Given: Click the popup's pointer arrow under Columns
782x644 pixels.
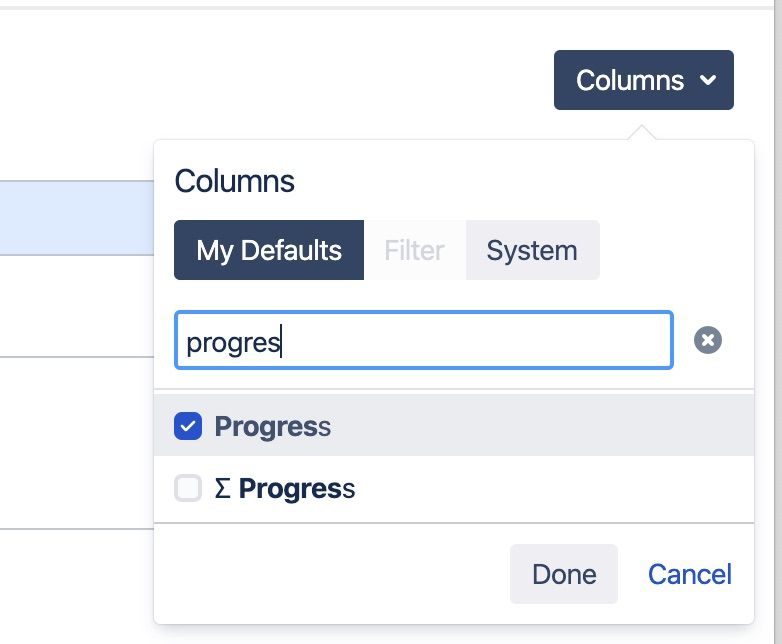Looking at the screenshot, I should 644,133.
